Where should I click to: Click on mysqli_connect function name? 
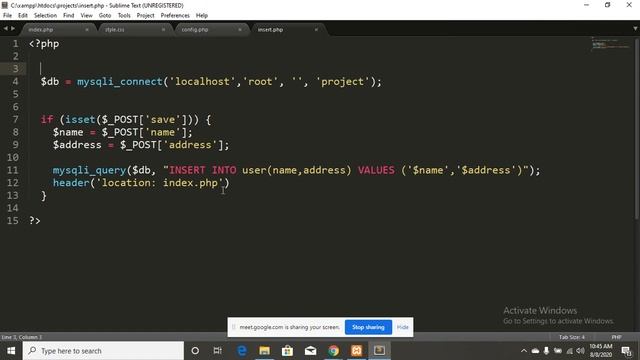point(120,82)
